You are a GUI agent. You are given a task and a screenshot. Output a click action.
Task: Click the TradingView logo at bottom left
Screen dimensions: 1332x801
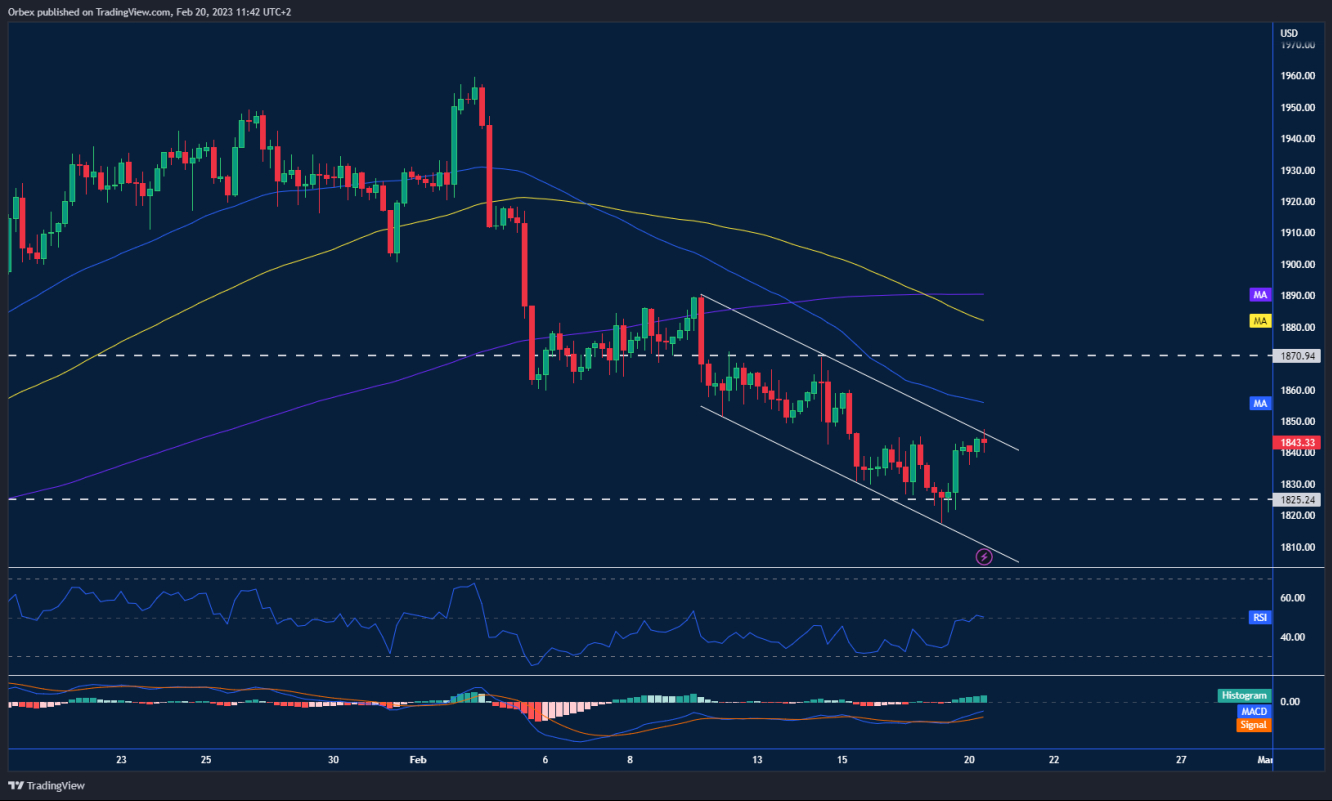point(47,785)
